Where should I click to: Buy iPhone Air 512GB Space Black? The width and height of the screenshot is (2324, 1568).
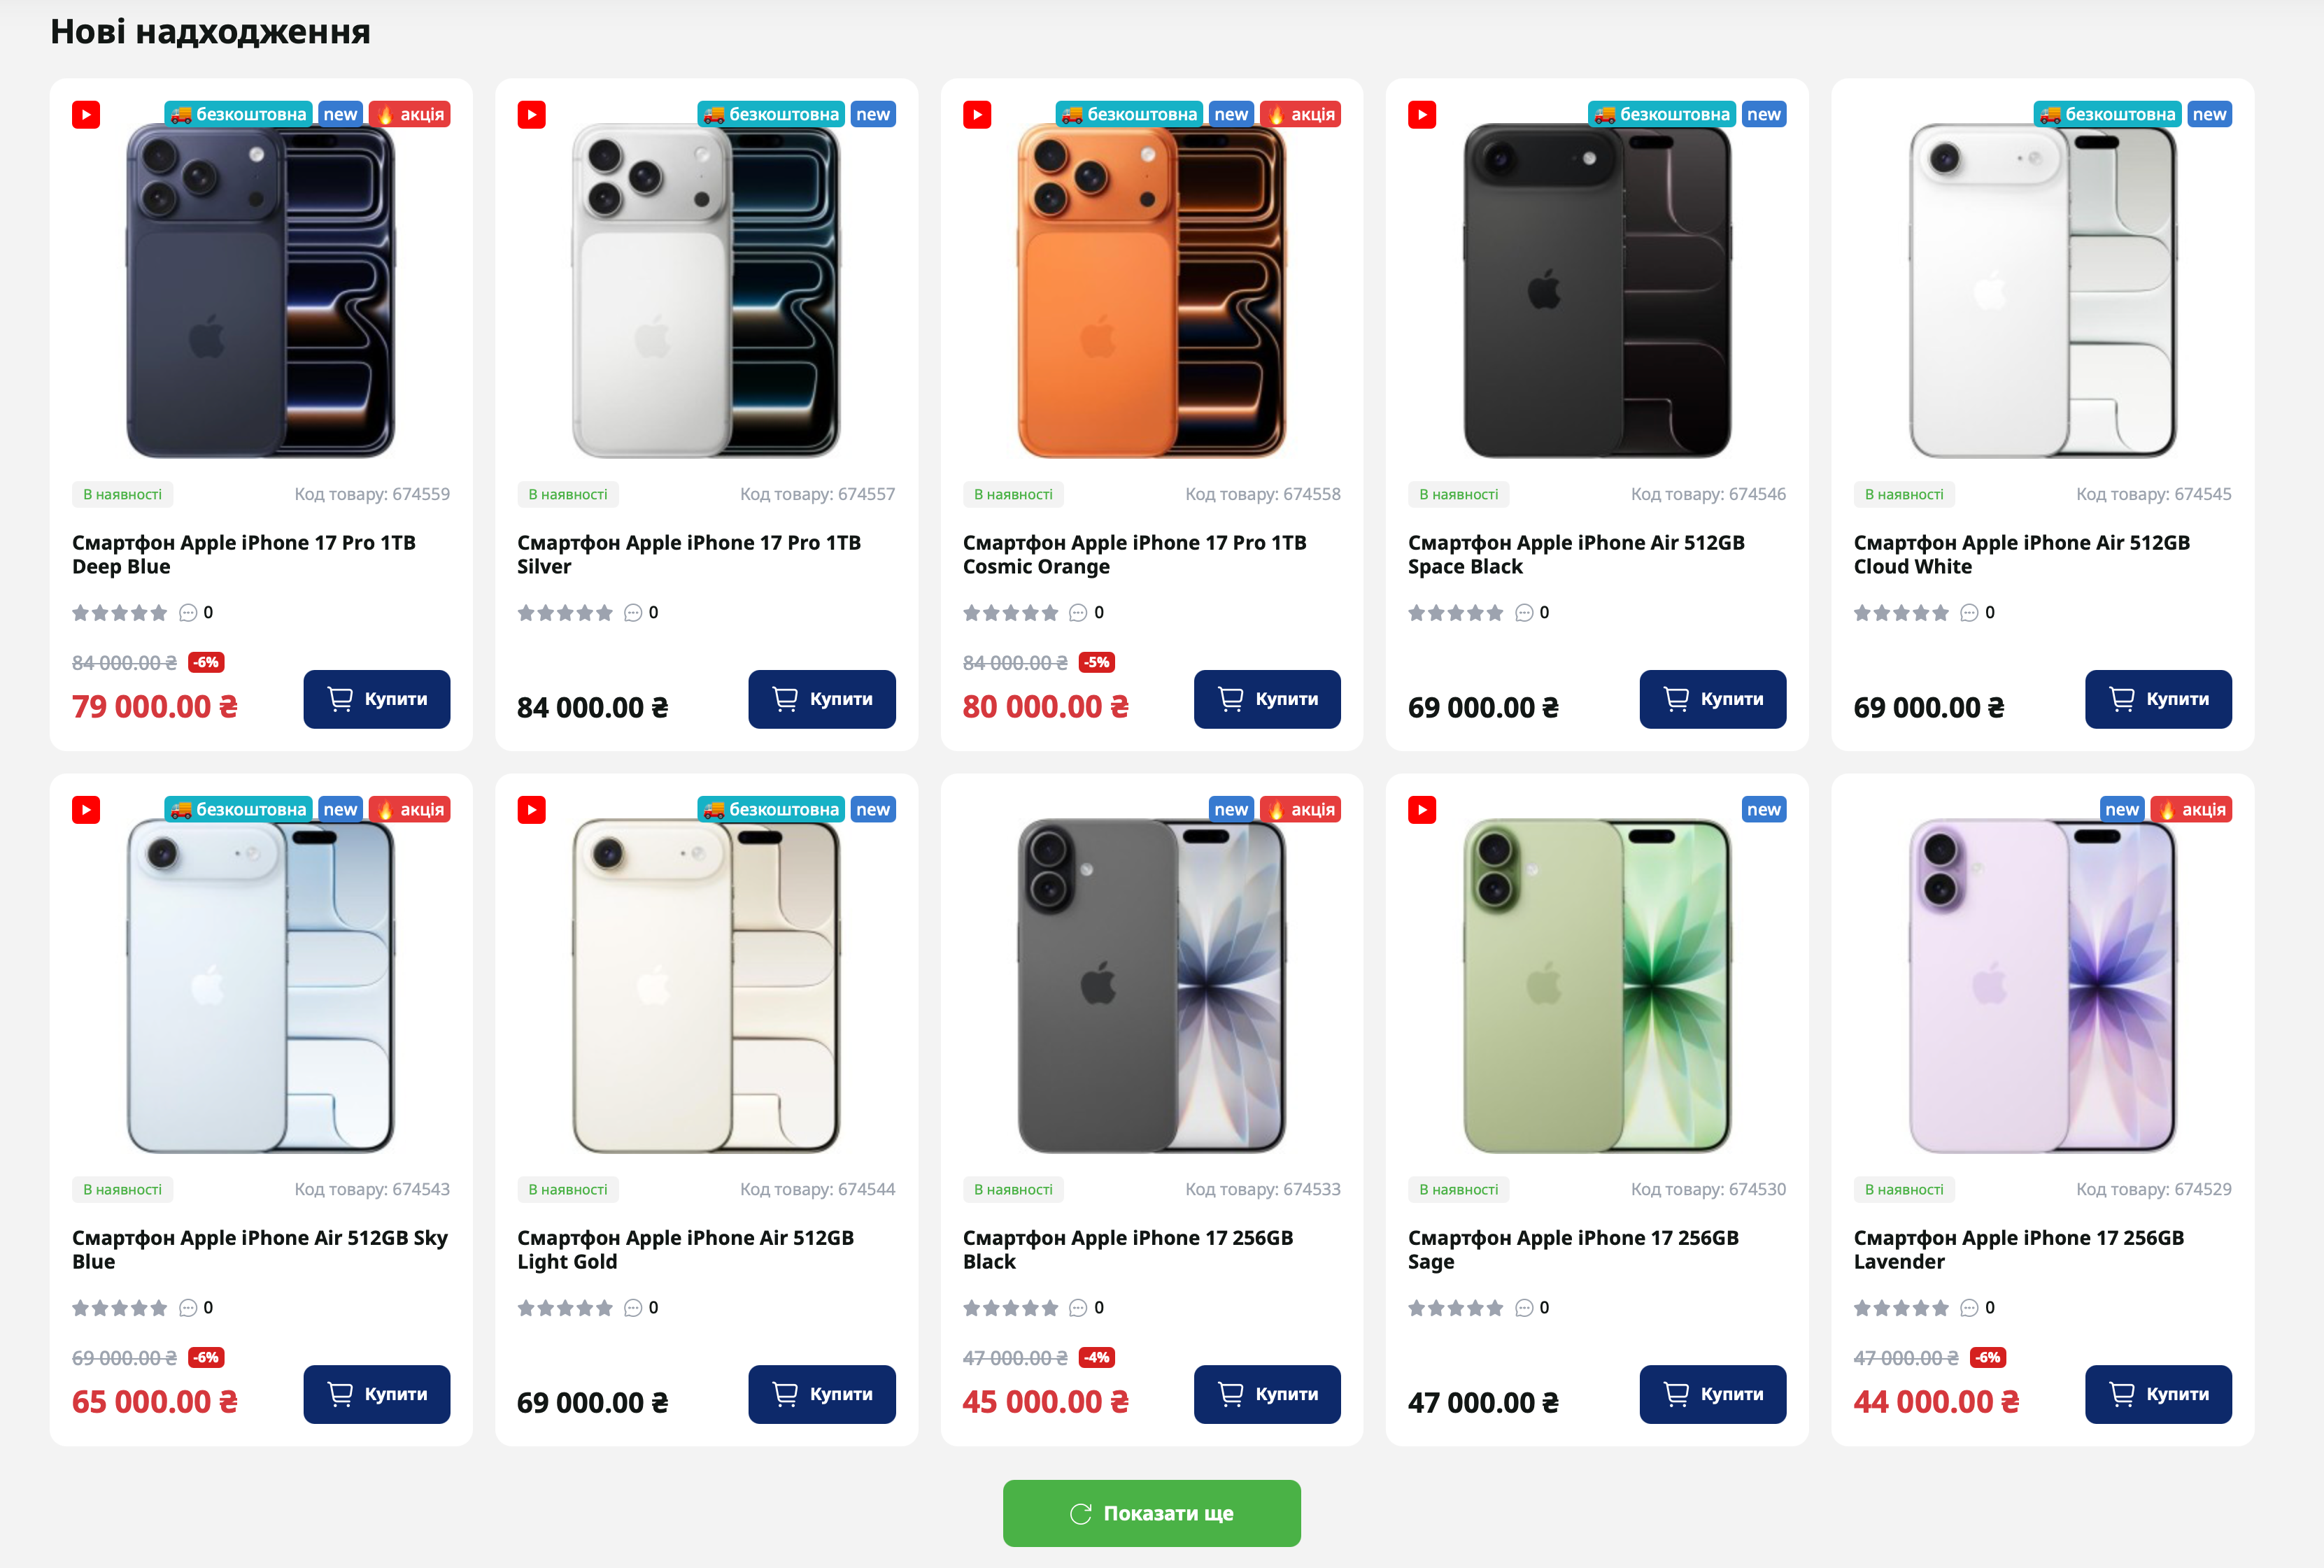1712,699
